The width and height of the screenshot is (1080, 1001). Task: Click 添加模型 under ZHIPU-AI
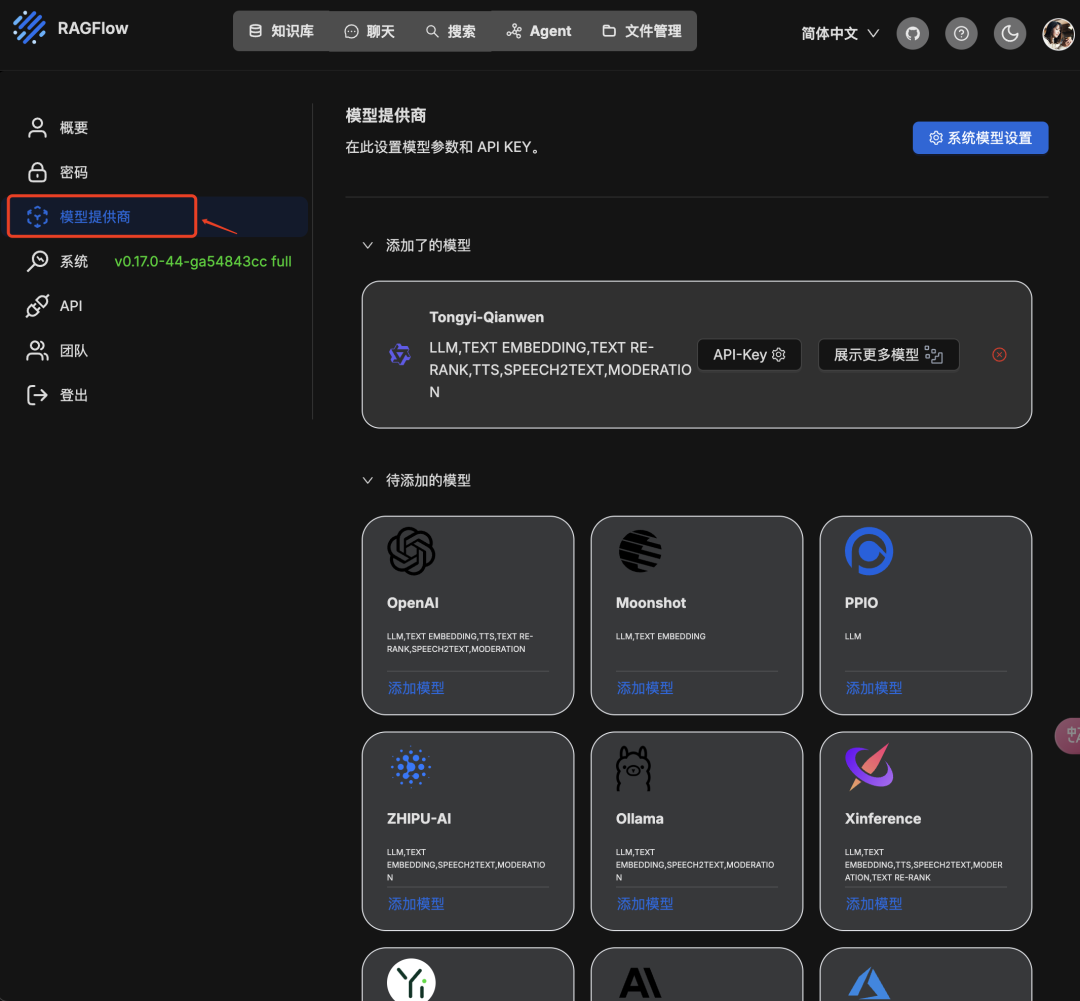point(416,904)
